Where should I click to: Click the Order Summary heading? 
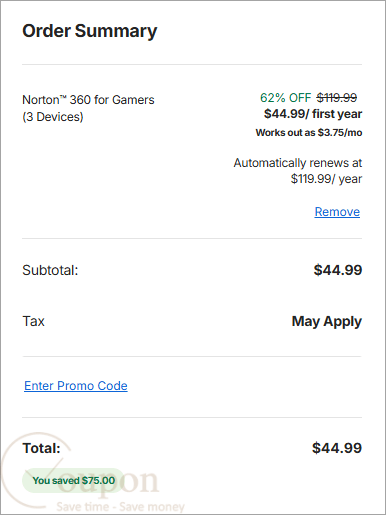(90, 31)
